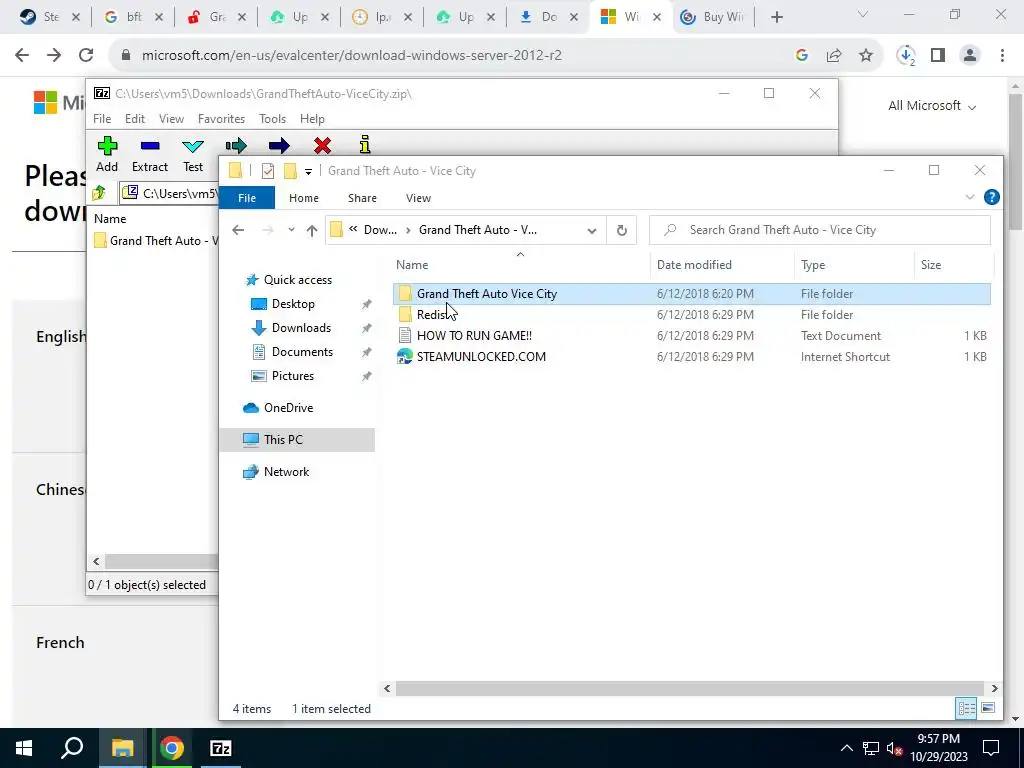The width and height of the screenshot is (1024, 768).
Task: Expand address bar history dropdown
Action: (x=592, y=231)
